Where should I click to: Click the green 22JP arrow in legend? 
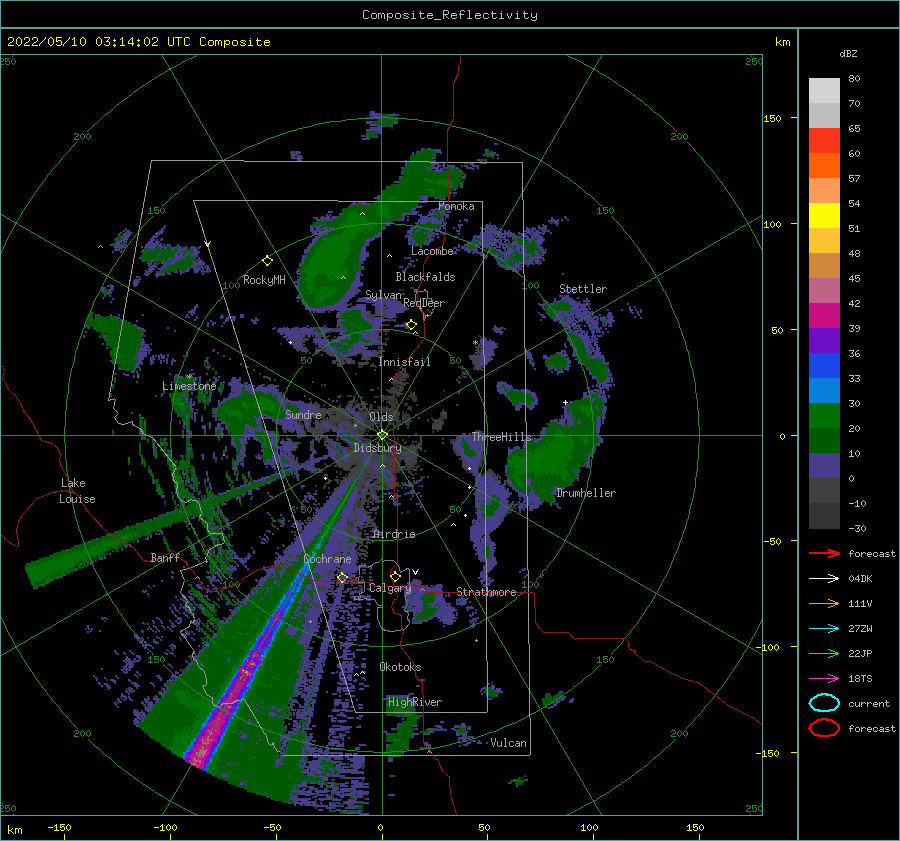click(824, 653)
